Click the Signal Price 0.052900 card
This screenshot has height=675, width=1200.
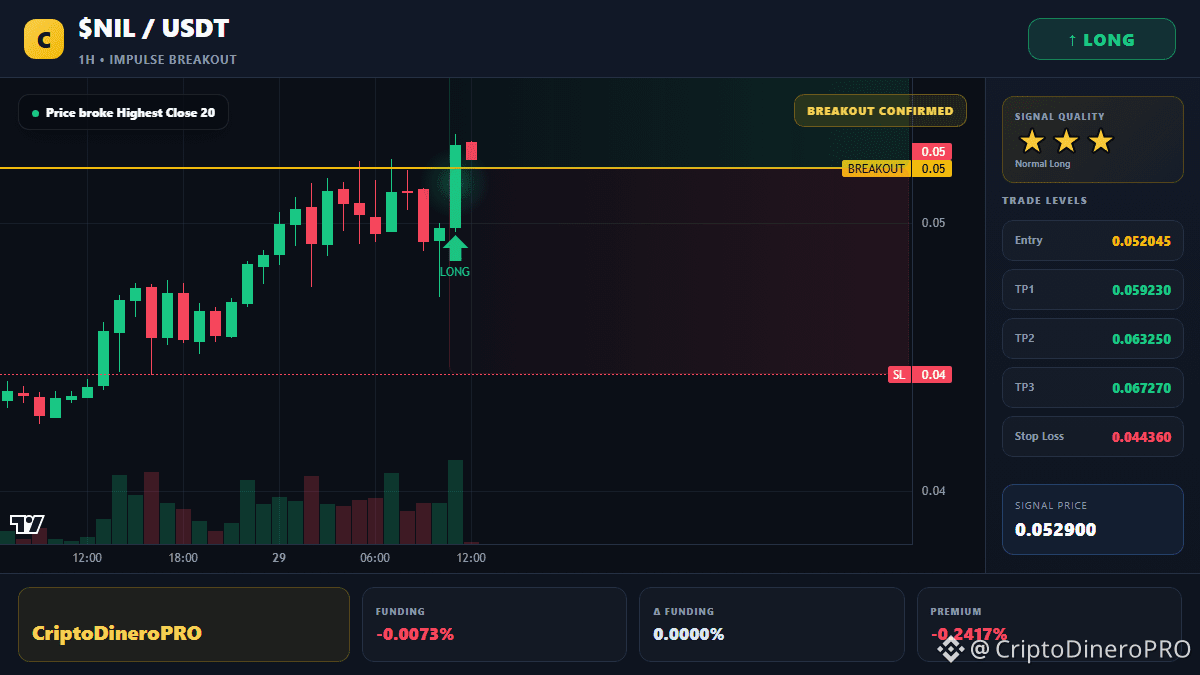coord(1092,519)
